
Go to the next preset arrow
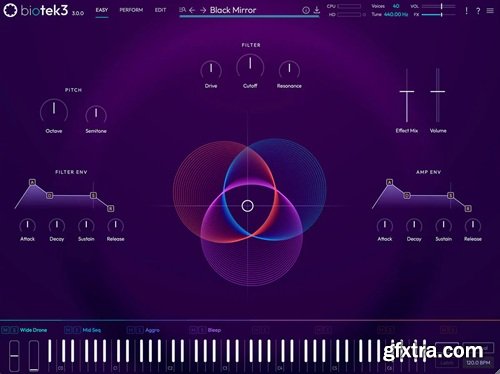pyautogui.click(x=203, y=10)
